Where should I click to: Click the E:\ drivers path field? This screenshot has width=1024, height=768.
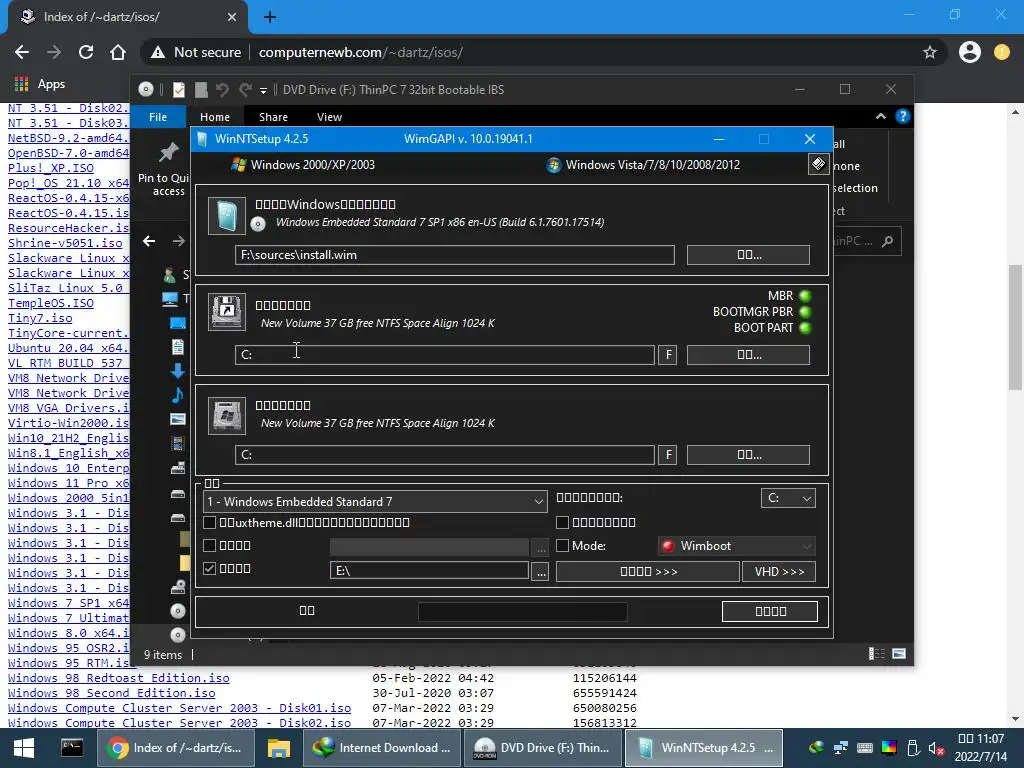[x=429, y=570]
